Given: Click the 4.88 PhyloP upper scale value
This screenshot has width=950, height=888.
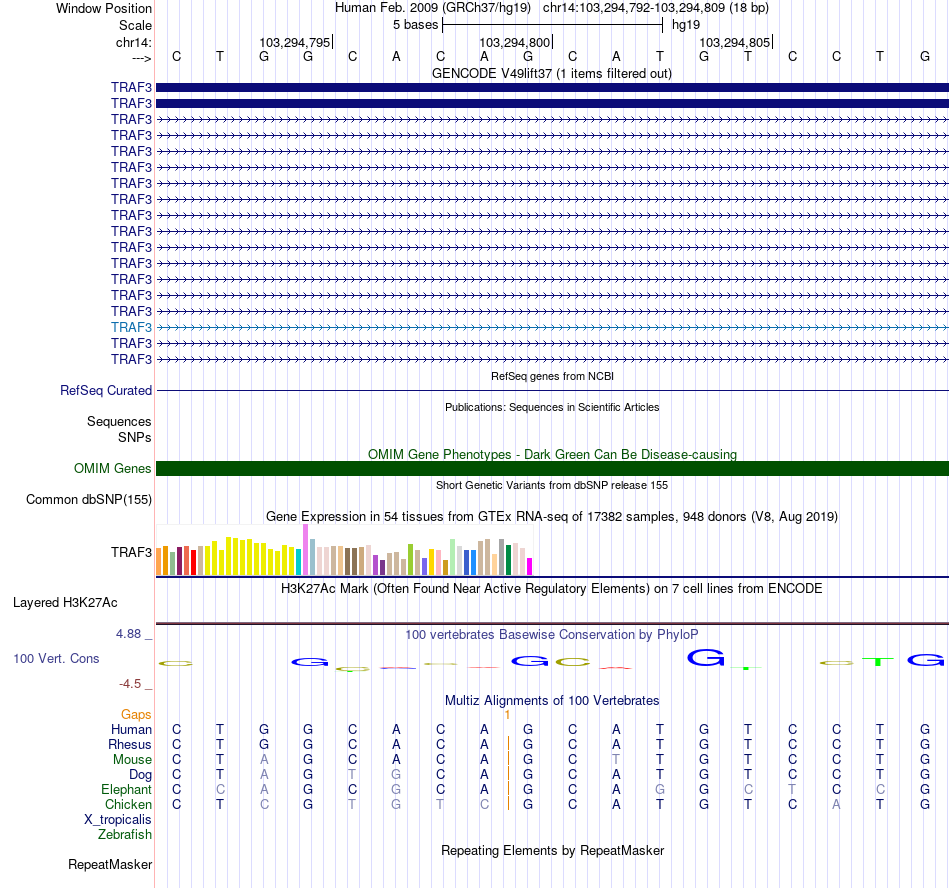Looking at the screenshot, I should pyautogui.click(x=128, y=634).
